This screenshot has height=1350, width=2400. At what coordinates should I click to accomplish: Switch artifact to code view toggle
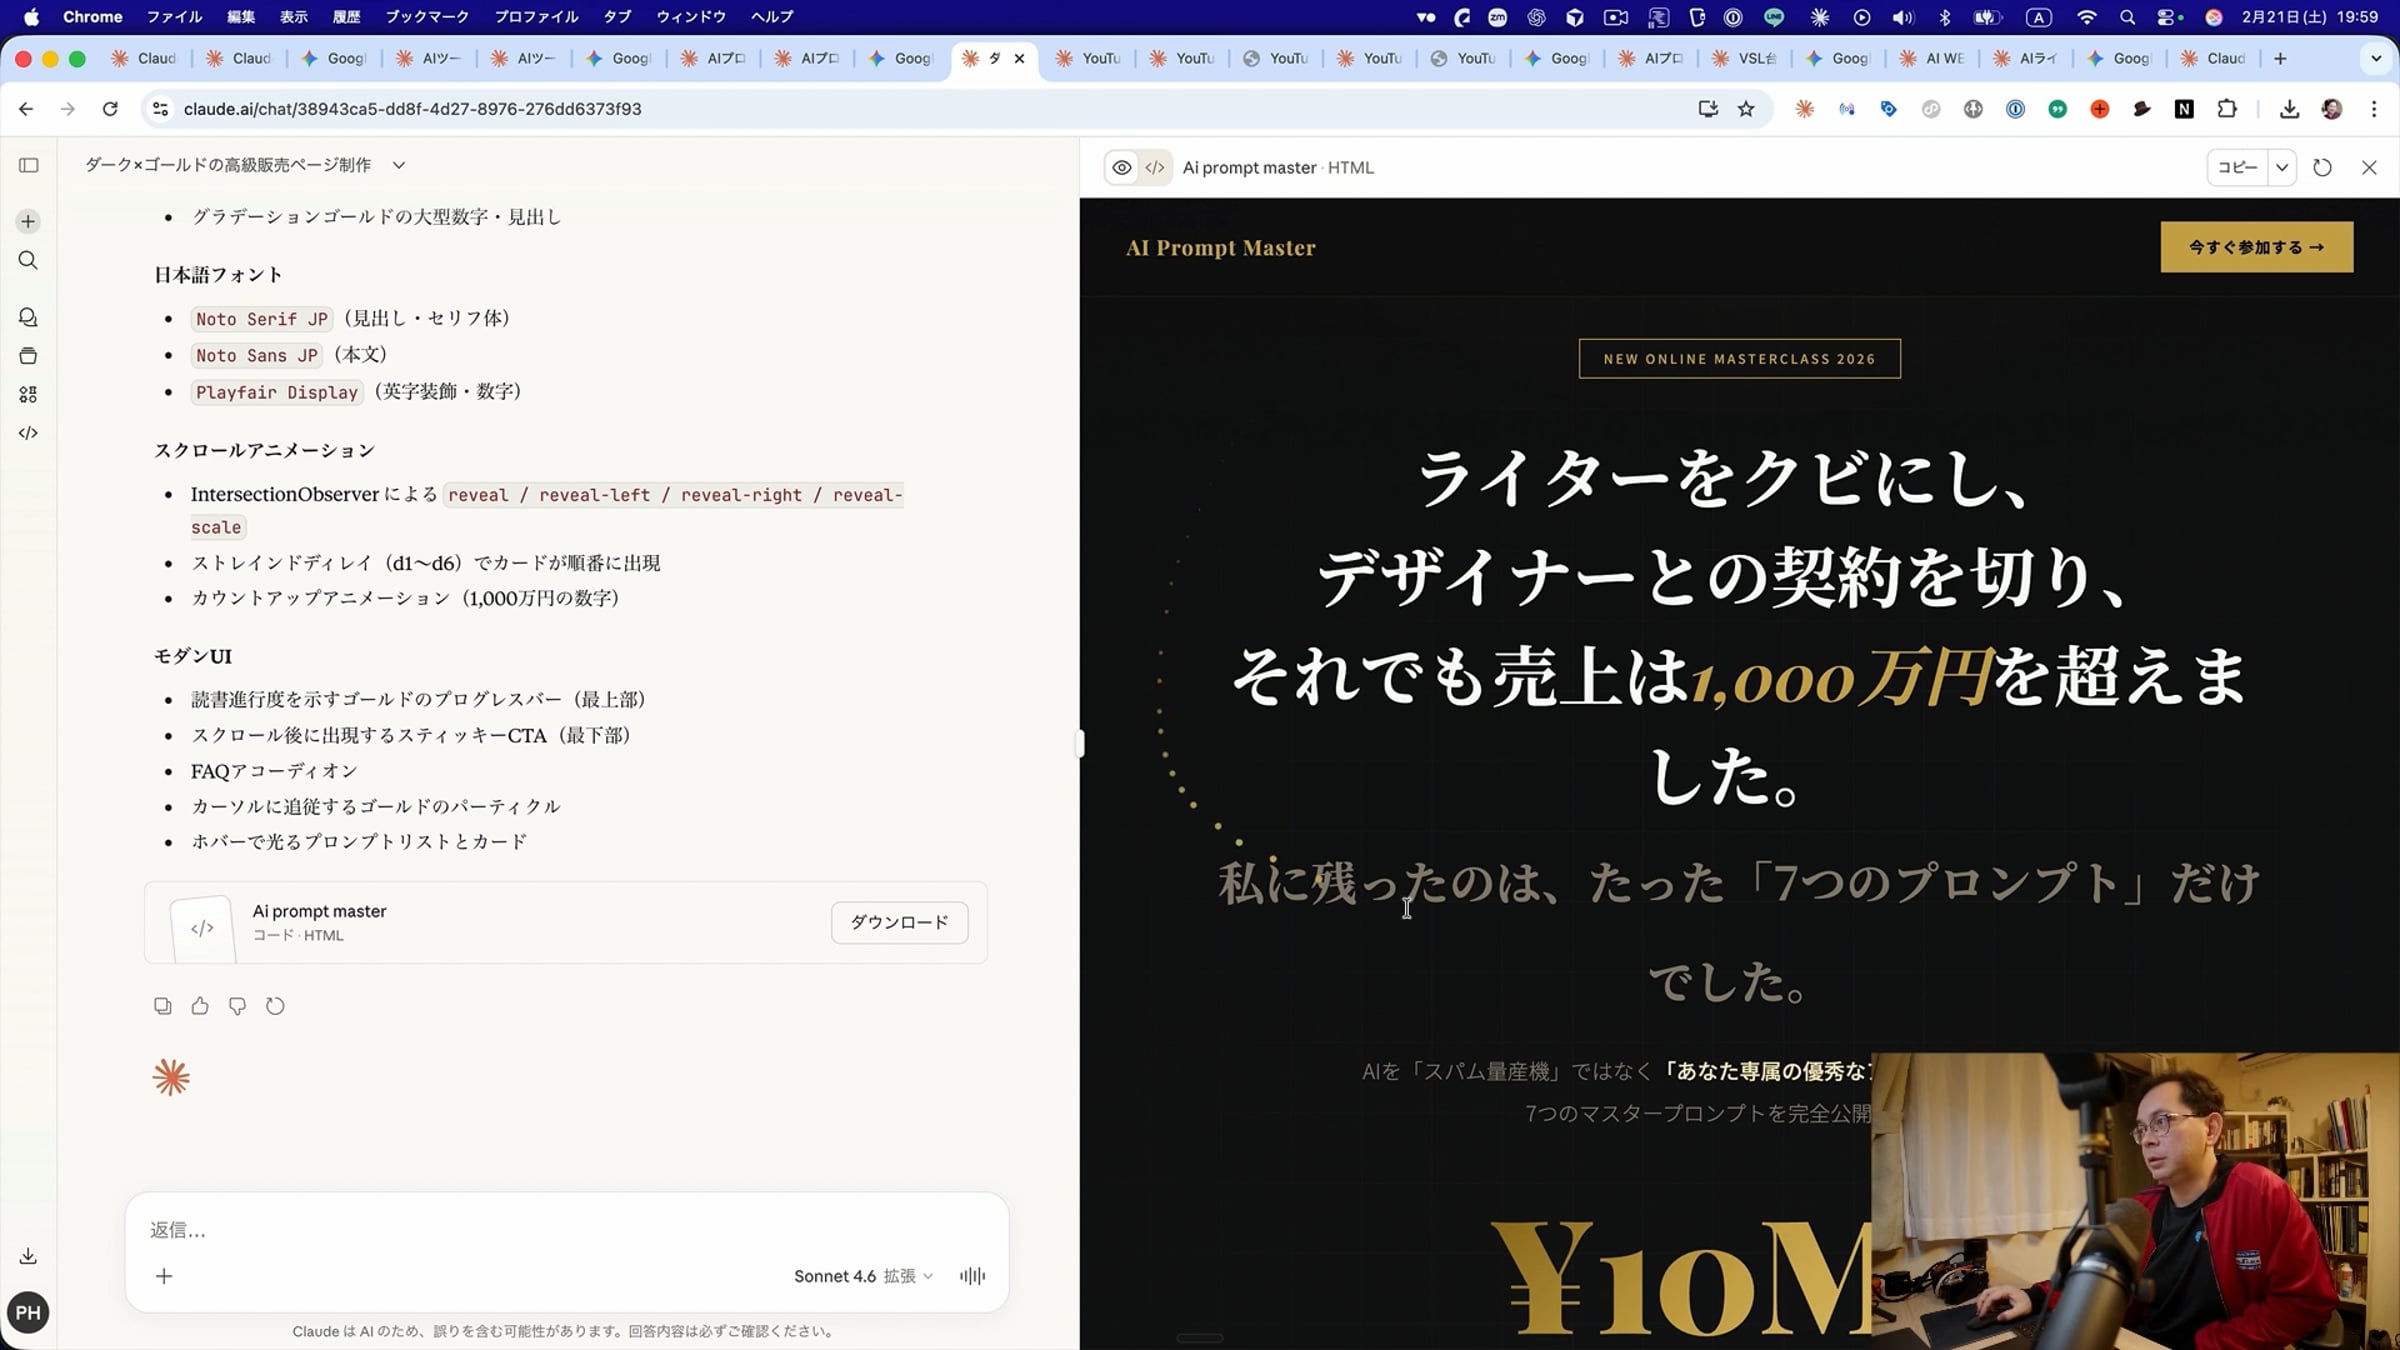pyautogui.click(x=1155, y=168)
